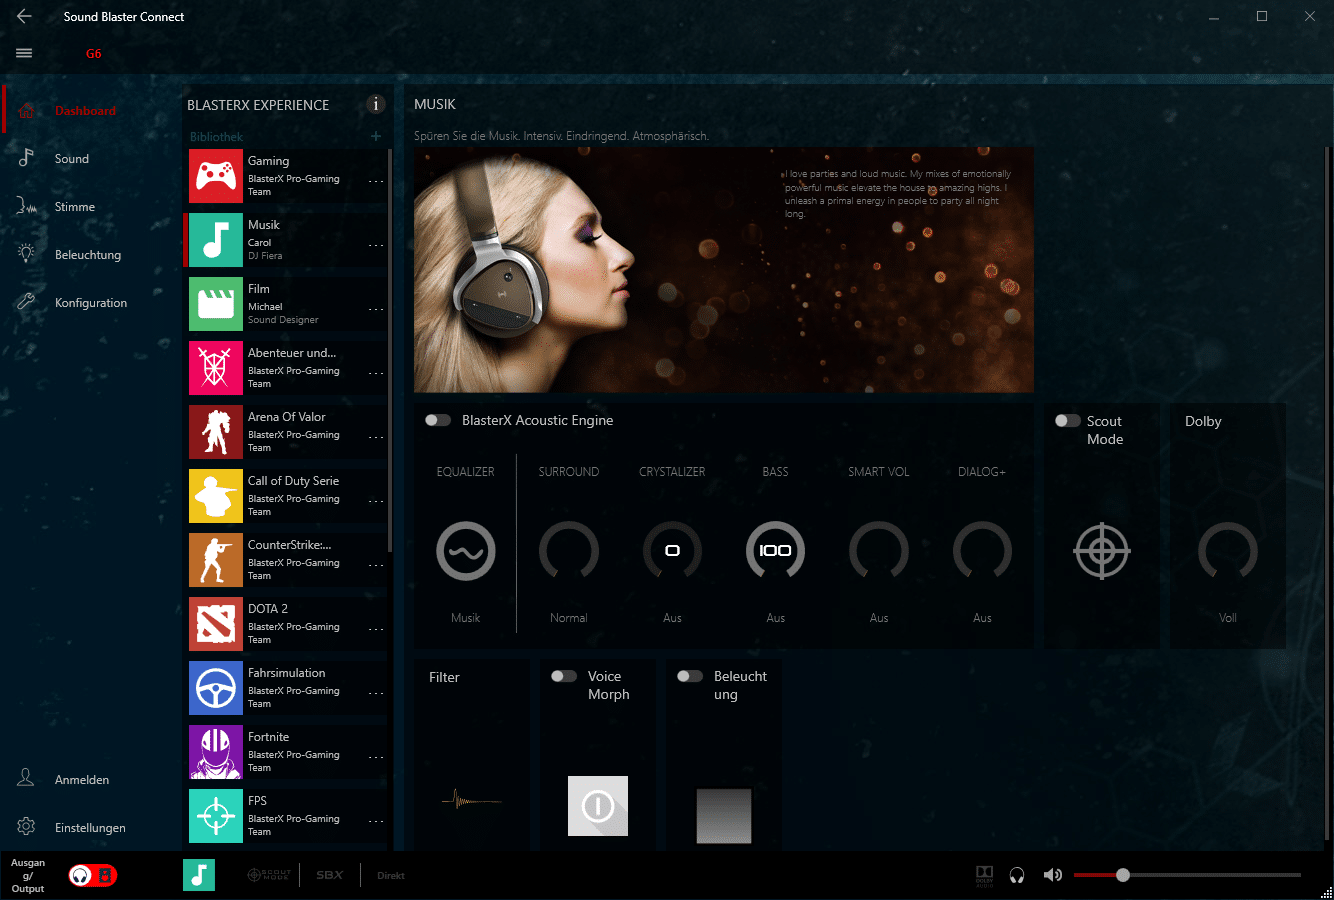Screen dimensions: 1334x900
Task: Click the Anmelden sign-in link
Action: [x=81, y=780]
